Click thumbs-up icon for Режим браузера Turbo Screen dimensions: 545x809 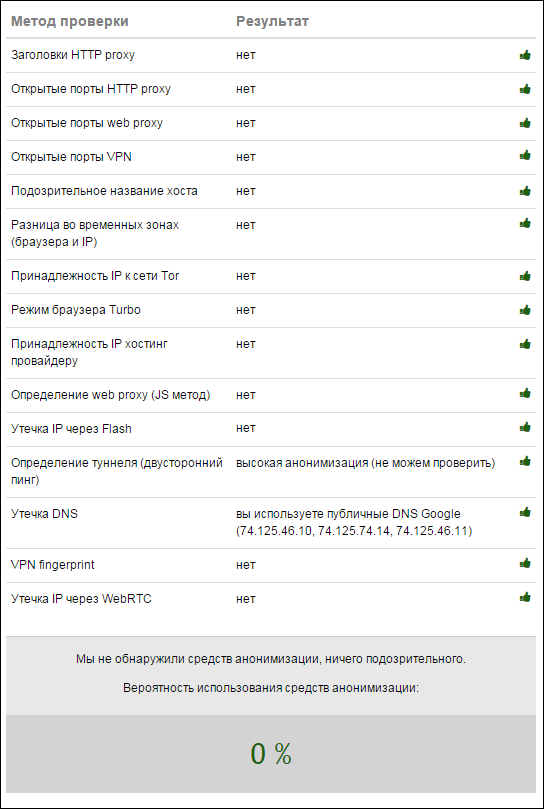pyautogui.click(x=525, y=310)
